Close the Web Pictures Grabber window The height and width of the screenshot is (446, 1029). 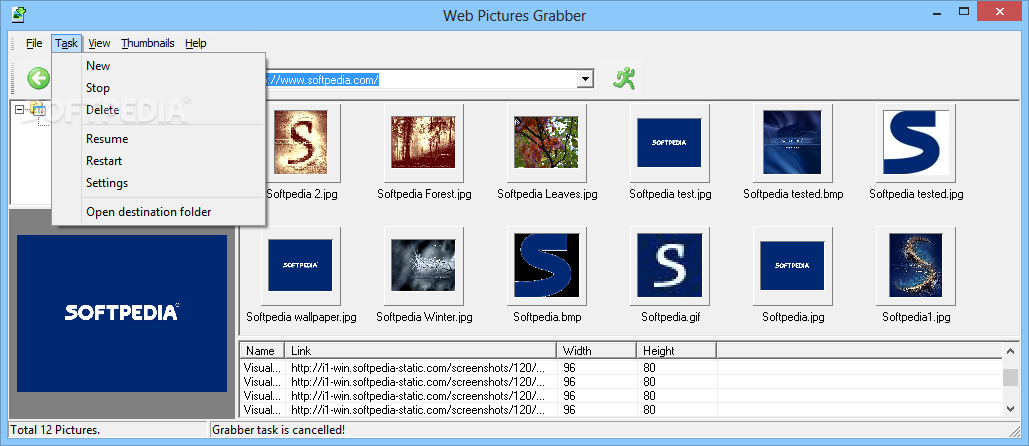pos(999,11)
